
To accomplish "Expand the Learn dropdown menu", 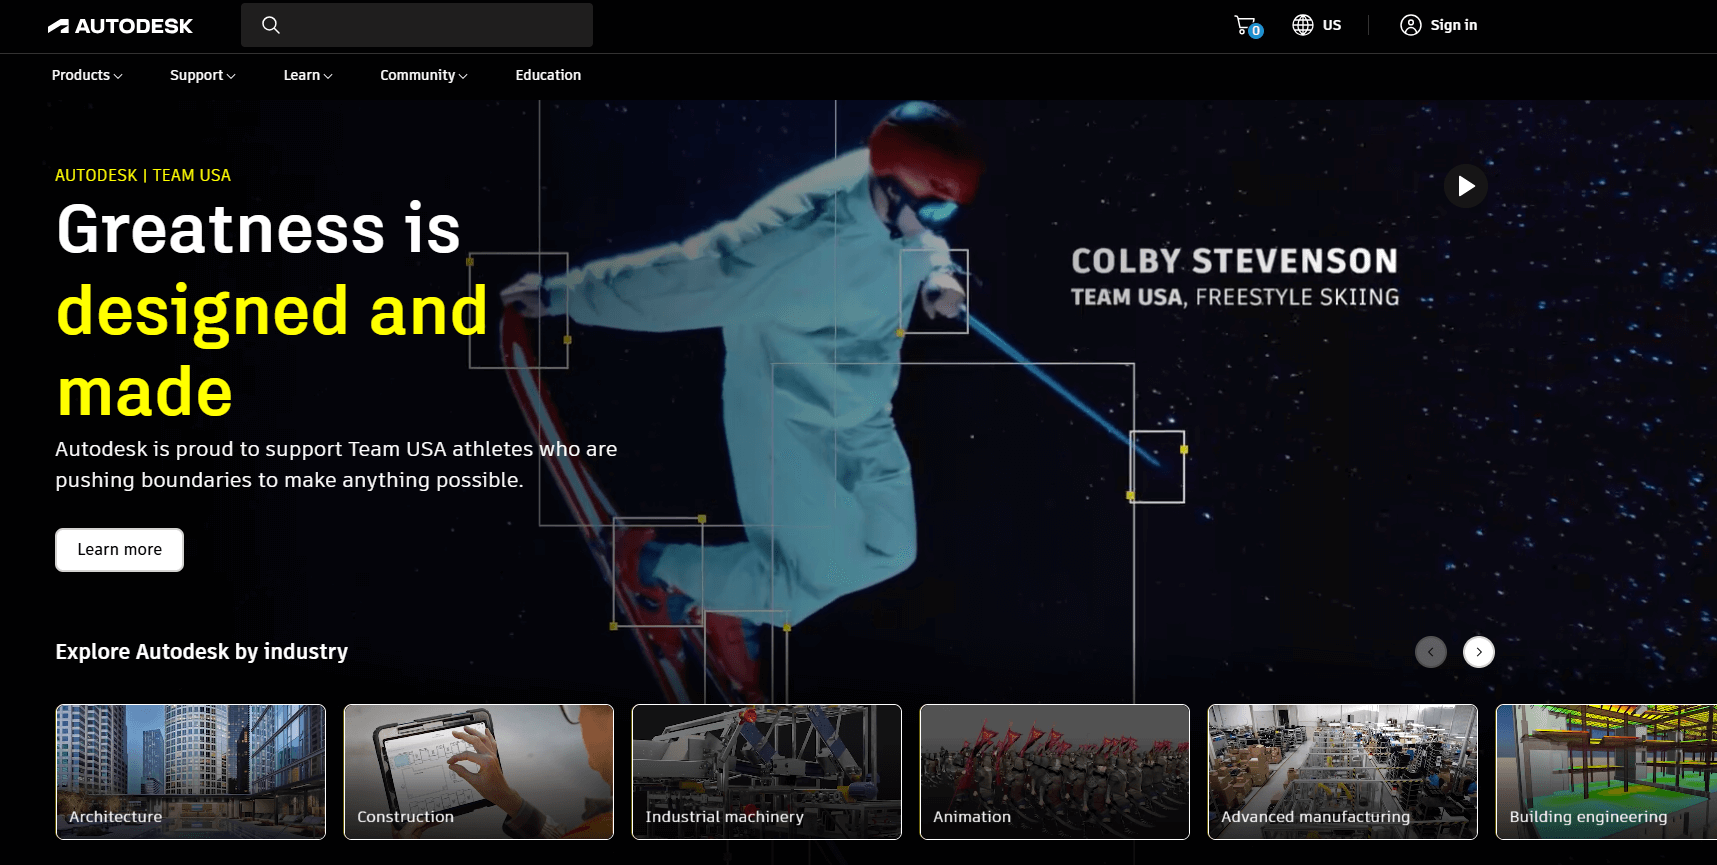I will [307, 75].
